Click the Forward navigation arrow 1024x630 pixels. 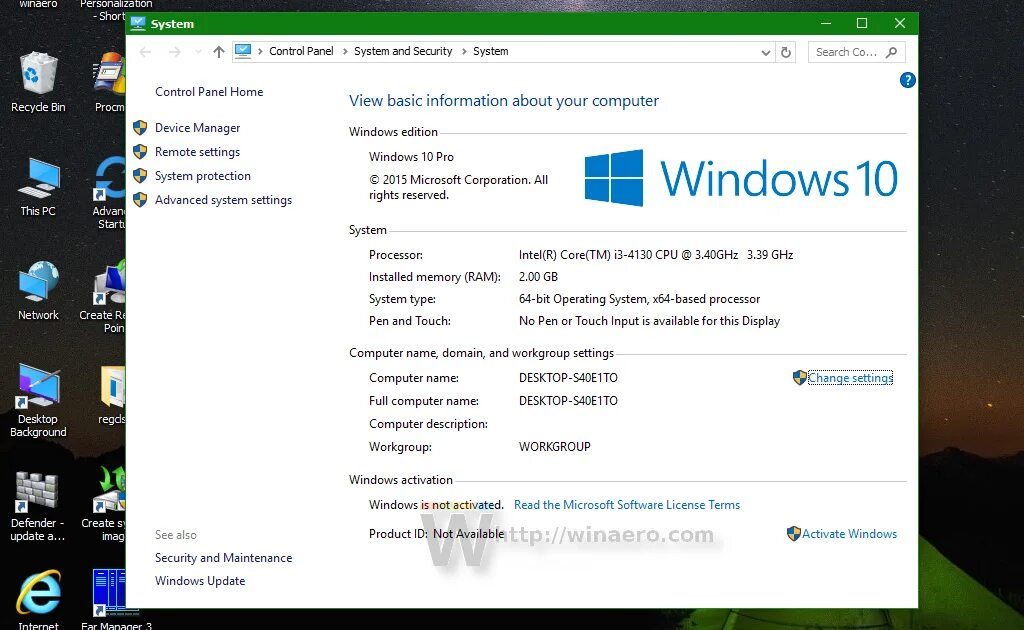(x=174, y=52)
